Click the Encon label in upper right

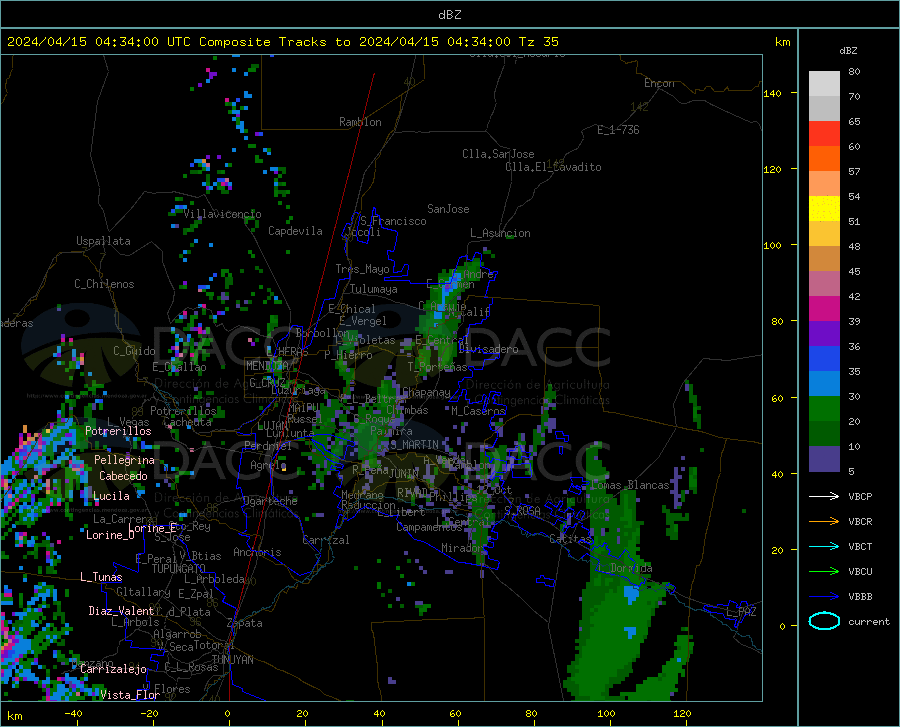[x=659, y=83]
